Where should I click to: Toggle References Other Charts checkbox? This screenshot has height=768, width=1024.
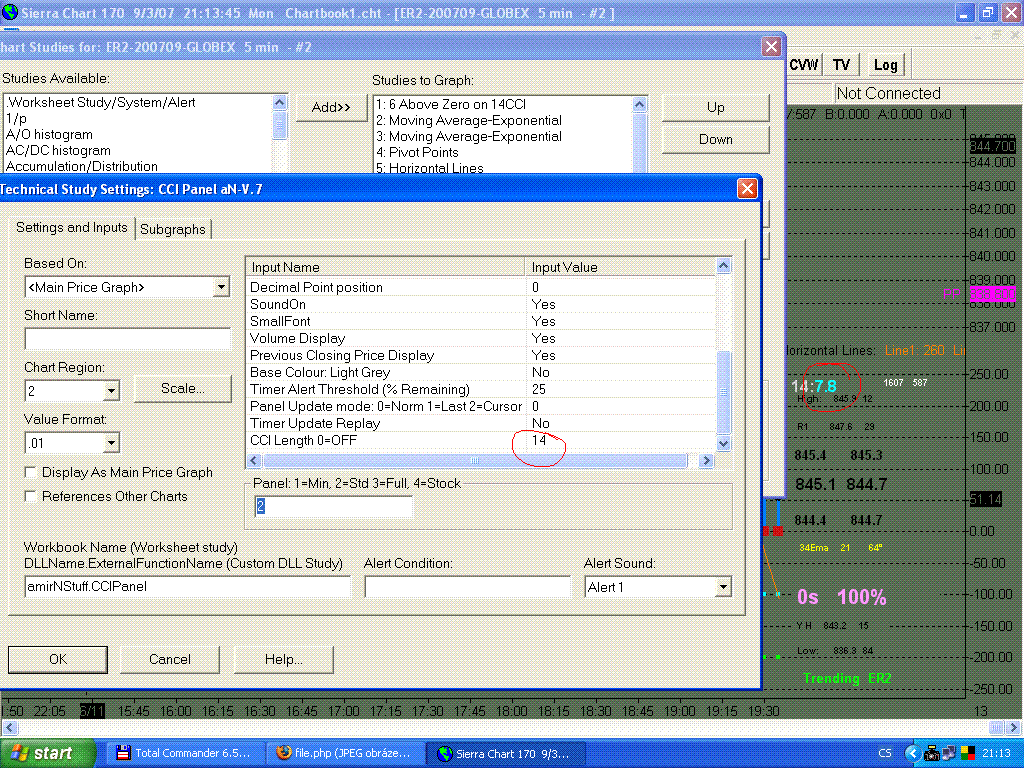tap(31, 496)
